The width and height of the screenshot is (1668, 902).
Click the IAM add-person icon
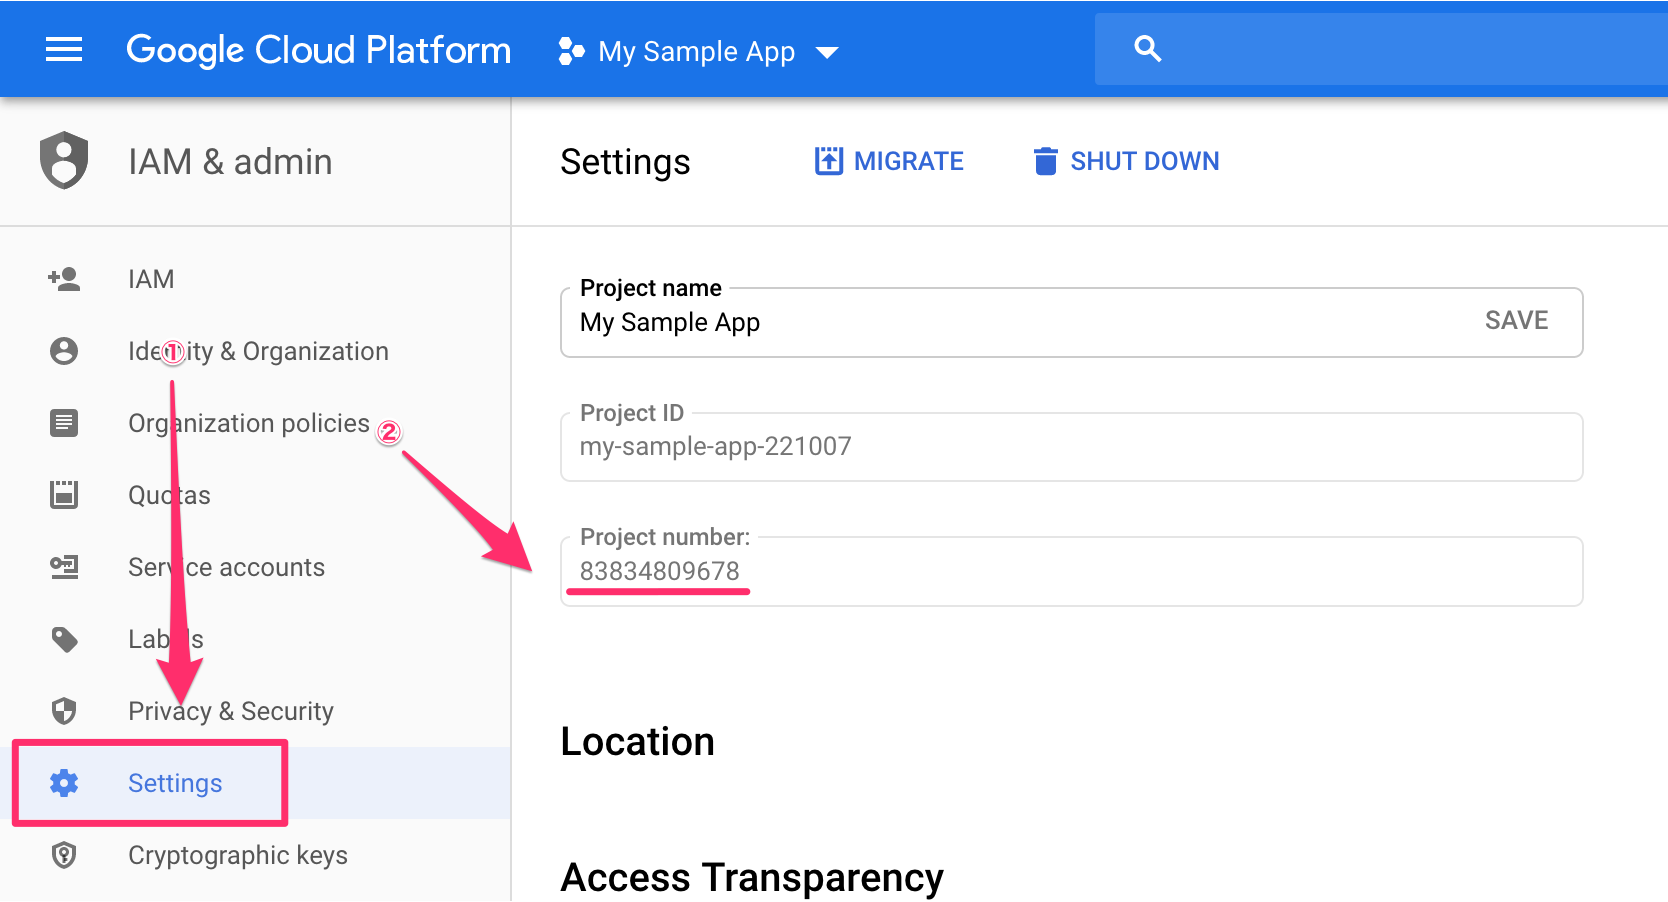[64, 279]
